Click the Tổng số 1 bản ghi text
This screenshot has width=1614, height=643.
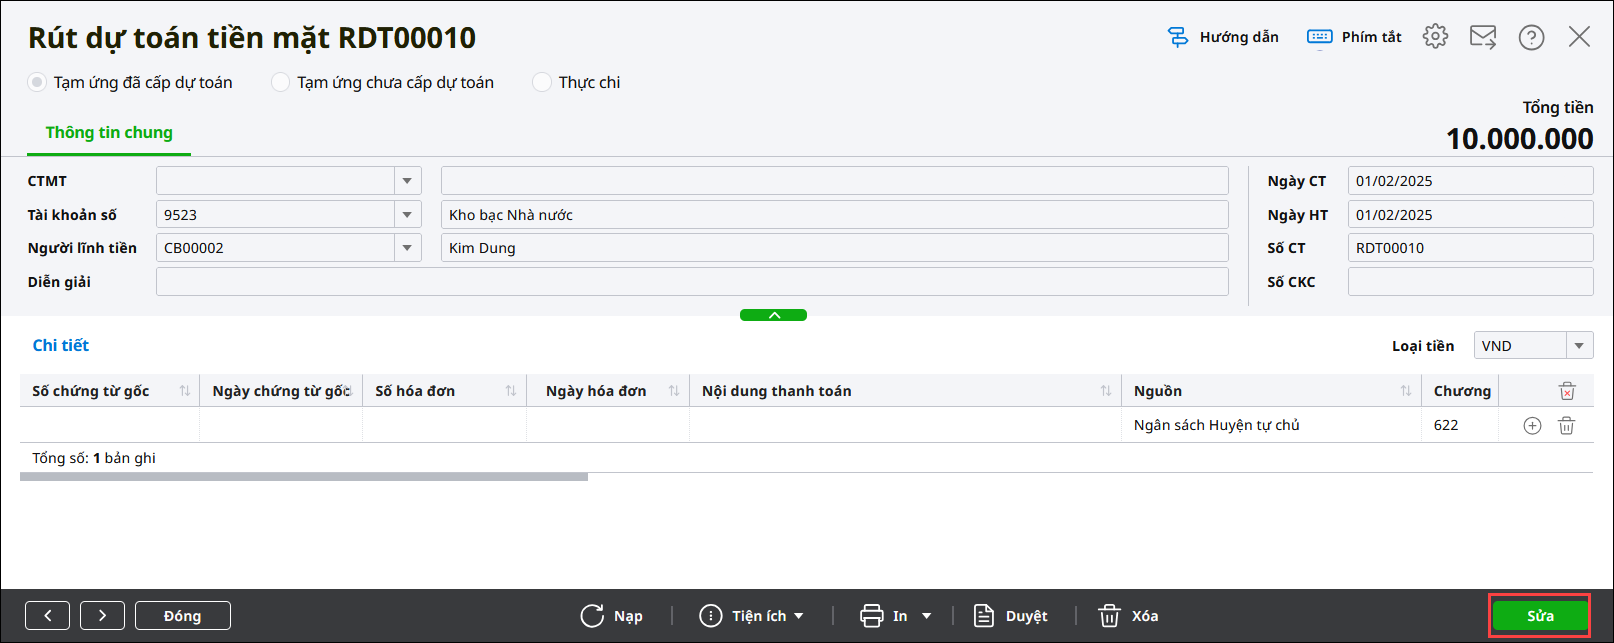point(94,458)
